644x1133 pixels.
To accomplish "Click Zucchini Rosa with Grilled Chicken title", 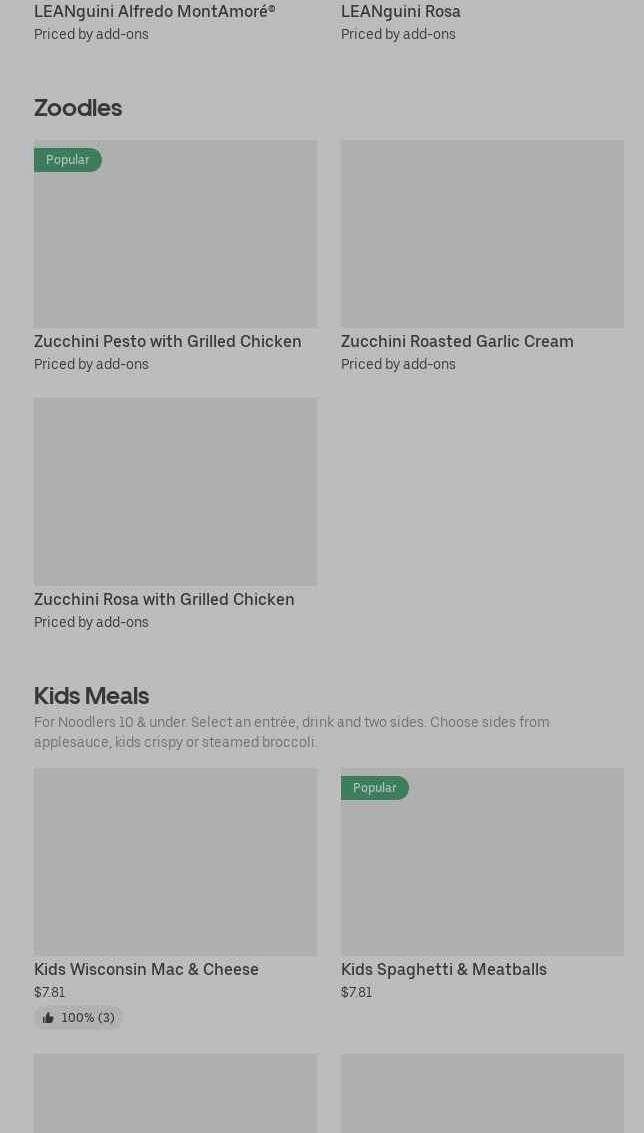I will 164,600.
